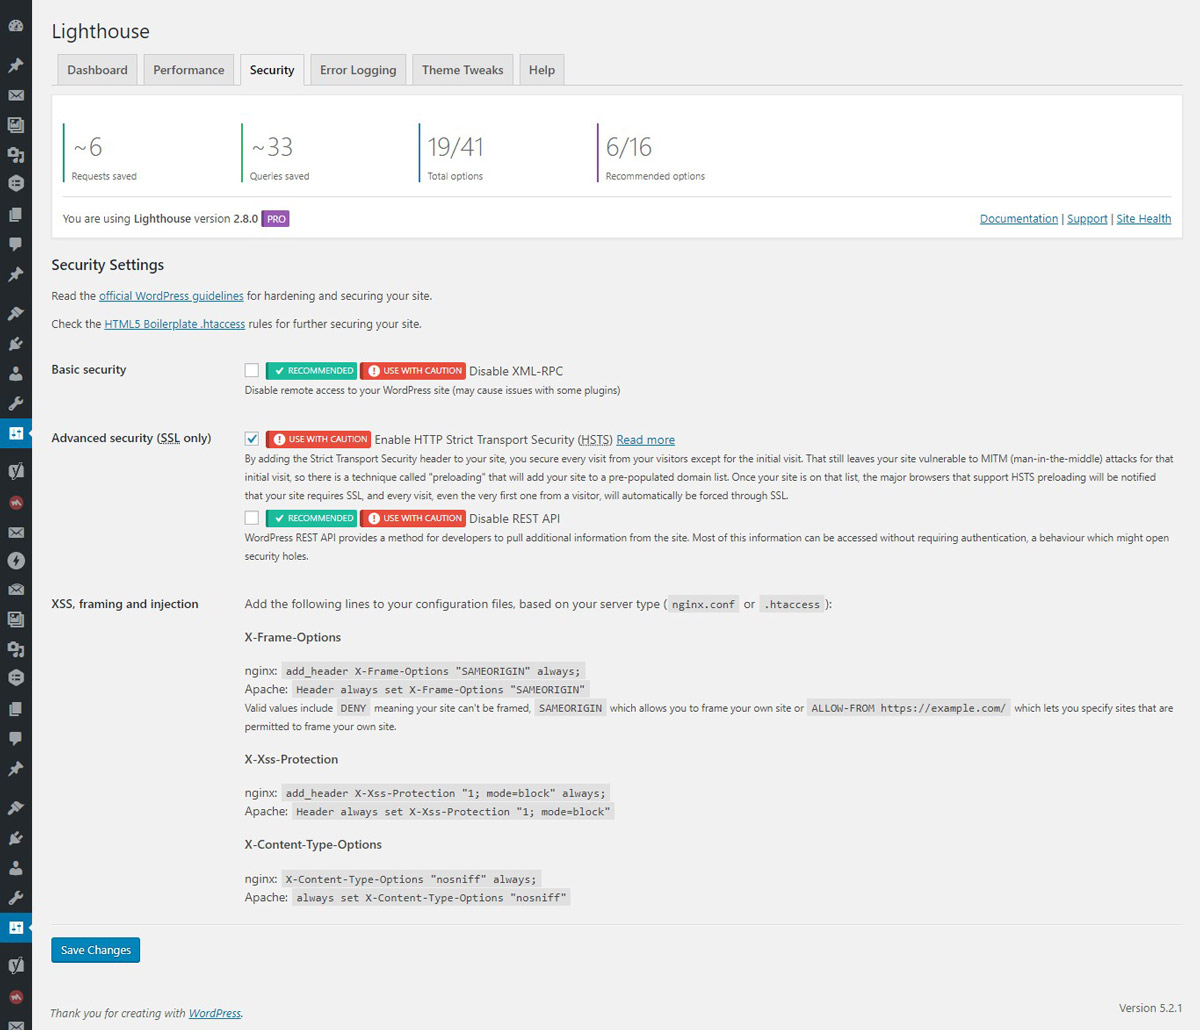This screenshot has height=1030, width=1200.
Task: Open the topmost Plugins plug icon
Action: point(15,344)
